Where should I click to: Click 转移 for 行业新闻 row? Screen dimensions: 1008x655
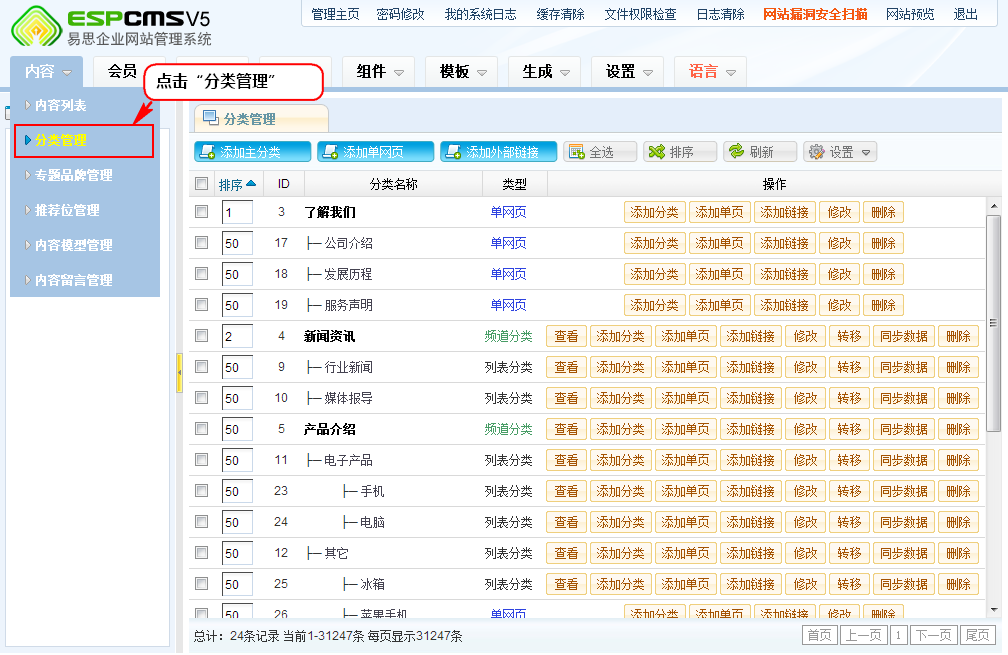pyautogui.click(x=849, y=367)
